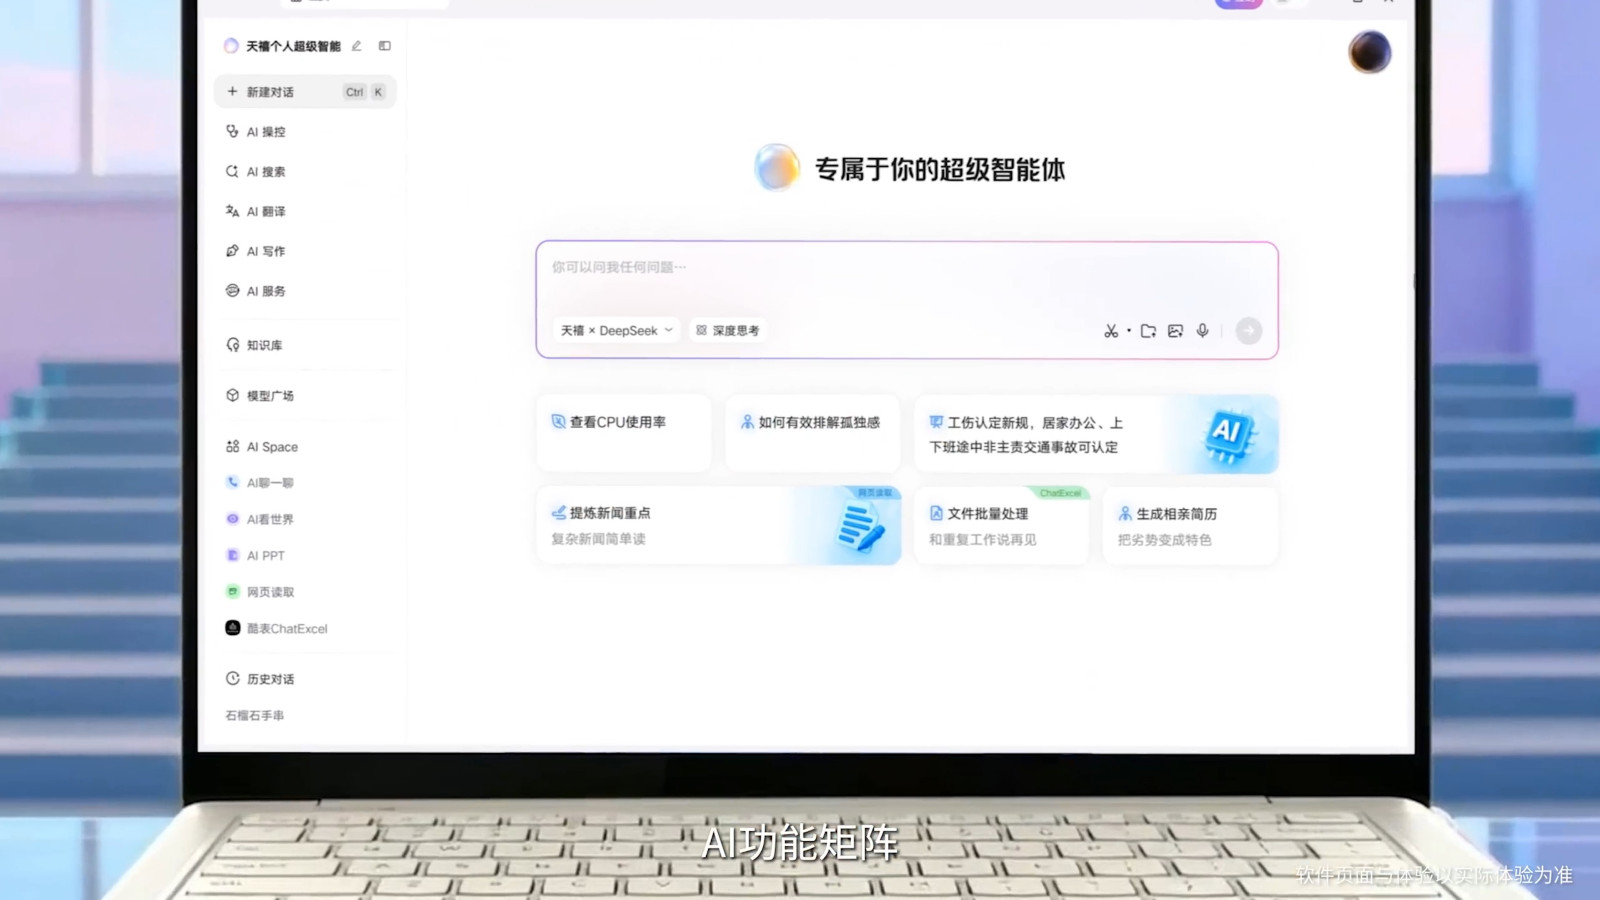Click the 查看CPU使用率 suggestion card
1600x900 pixels.
pos(623,432)
